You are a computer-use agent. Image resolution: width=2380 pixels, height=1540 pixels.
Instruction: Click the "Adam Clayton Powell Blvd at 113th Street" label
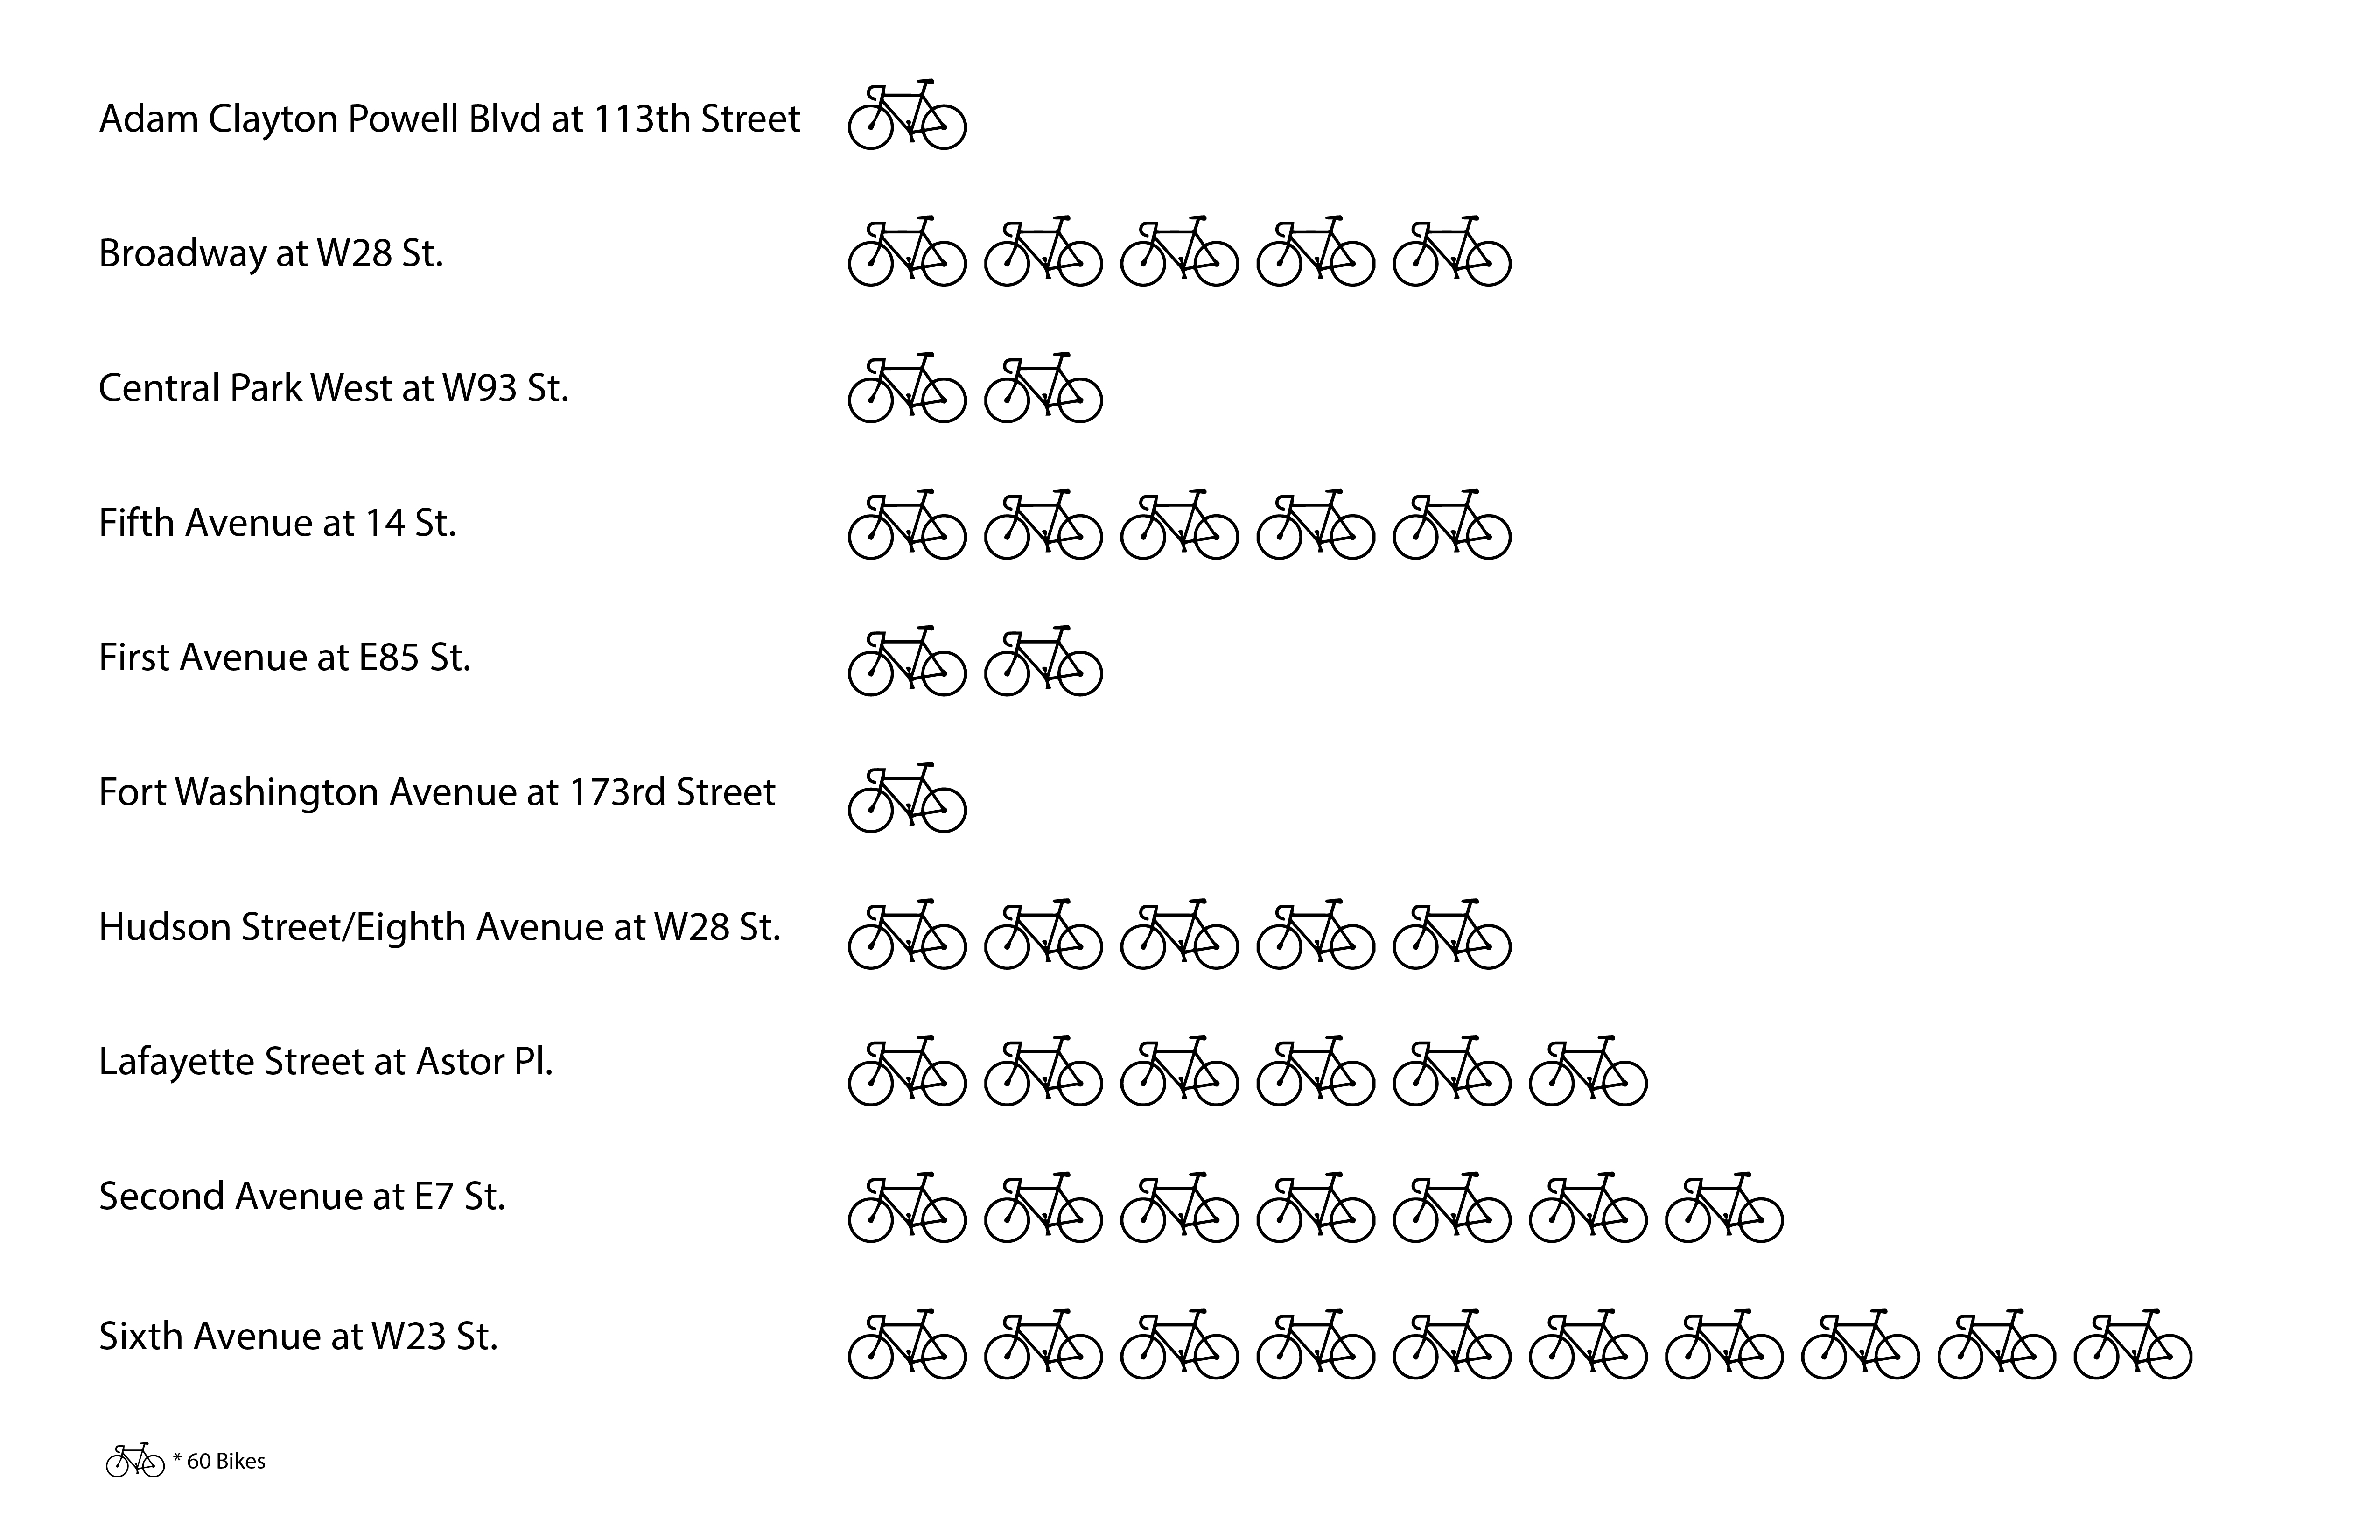tap(449, 119)
